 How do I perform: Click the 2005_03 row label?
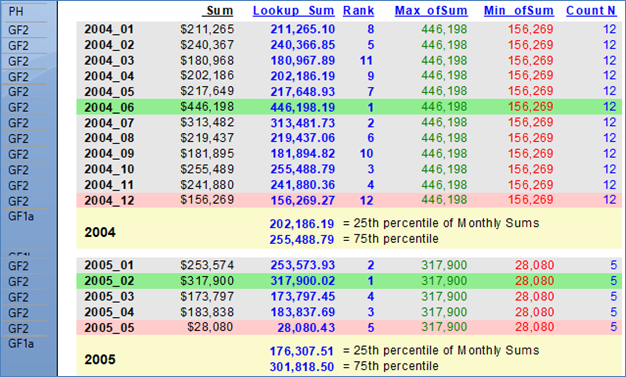pyautogui.click(x=109, y=297)
